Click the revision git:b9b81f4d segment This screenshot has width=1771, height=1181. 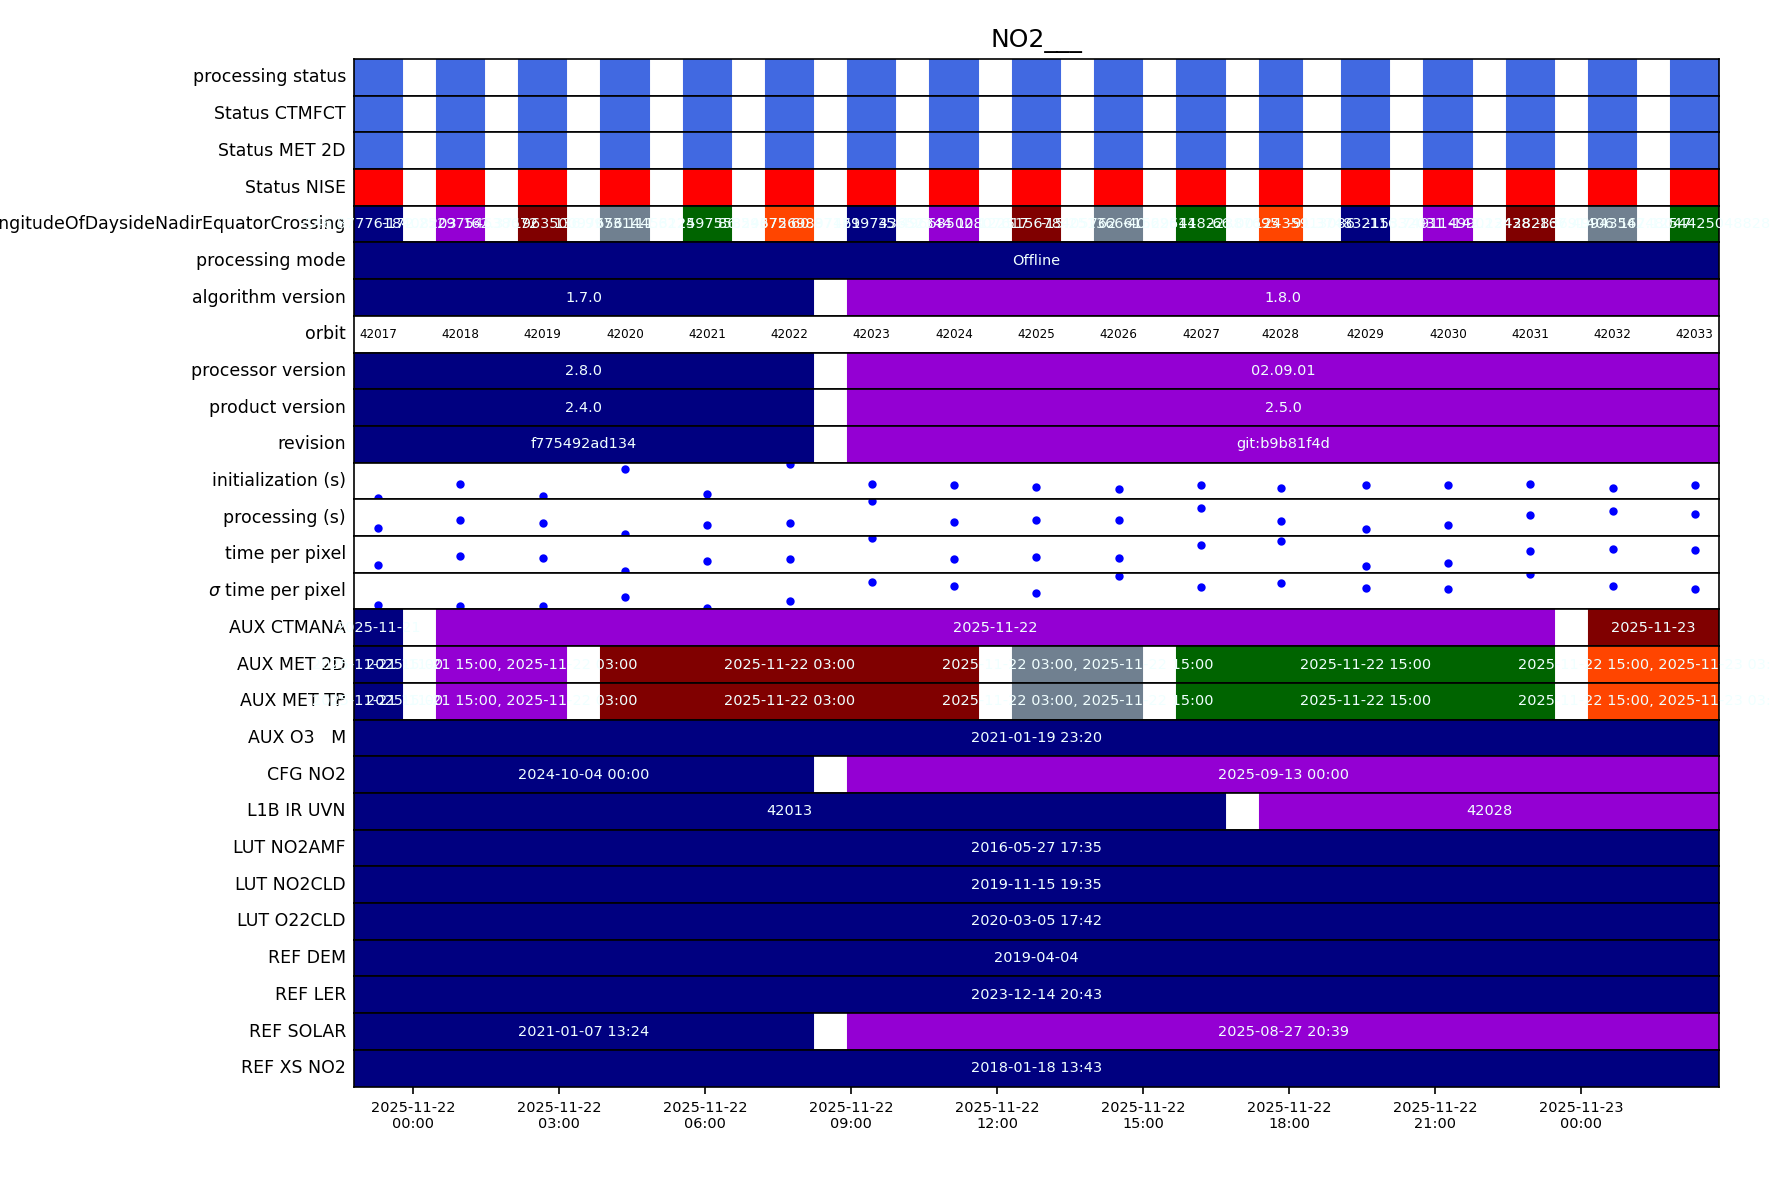coord(1282,444)
